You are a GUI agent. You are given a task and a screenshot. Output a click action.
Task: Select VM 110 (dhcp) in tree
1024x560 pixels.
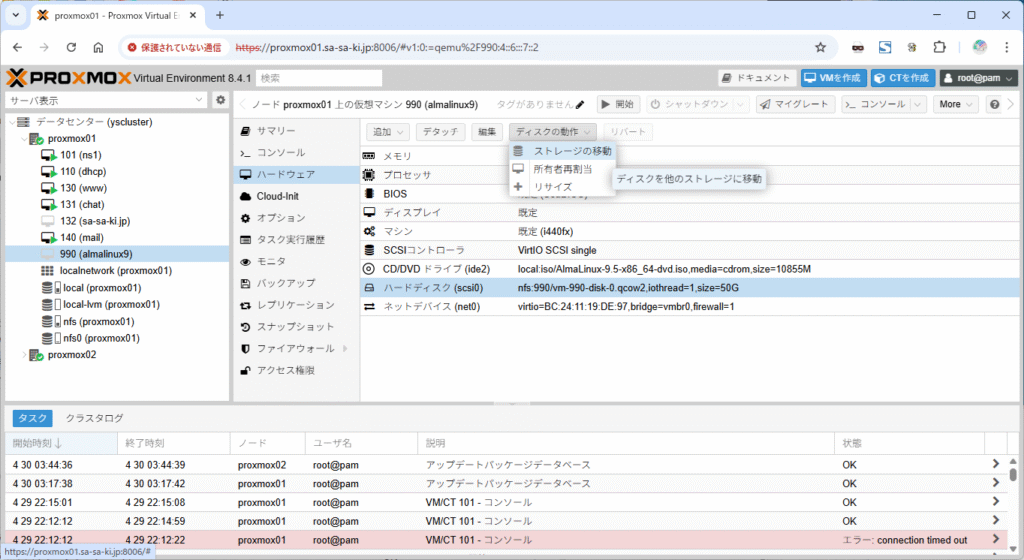[x=83, y=172]
